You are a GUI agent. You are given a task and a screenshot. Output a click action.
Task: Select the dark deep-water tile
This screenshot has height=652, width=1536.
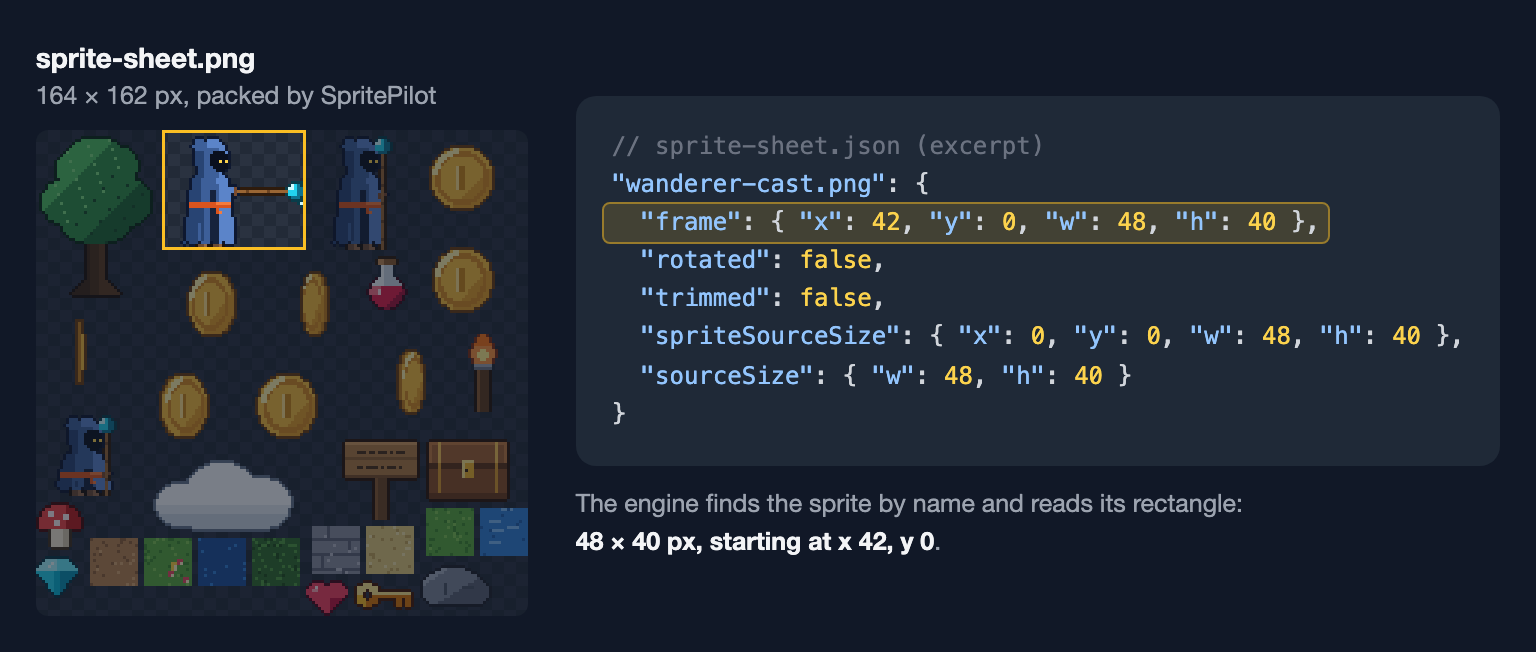click(x=222, y=562)
